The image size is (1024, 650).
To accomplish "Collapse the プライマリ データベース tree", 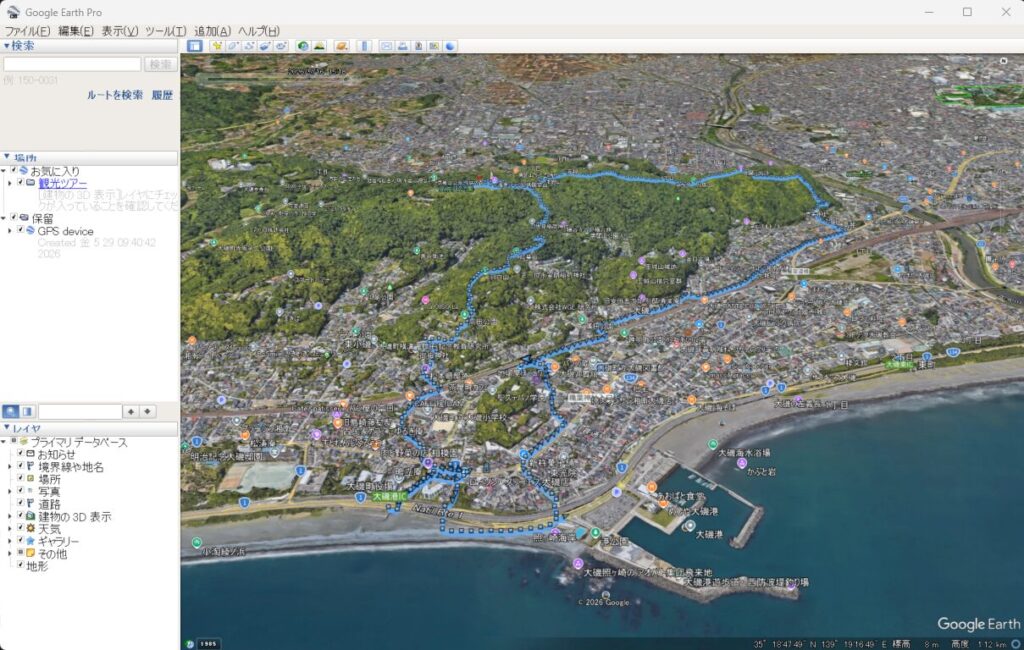I will (4, 442).
